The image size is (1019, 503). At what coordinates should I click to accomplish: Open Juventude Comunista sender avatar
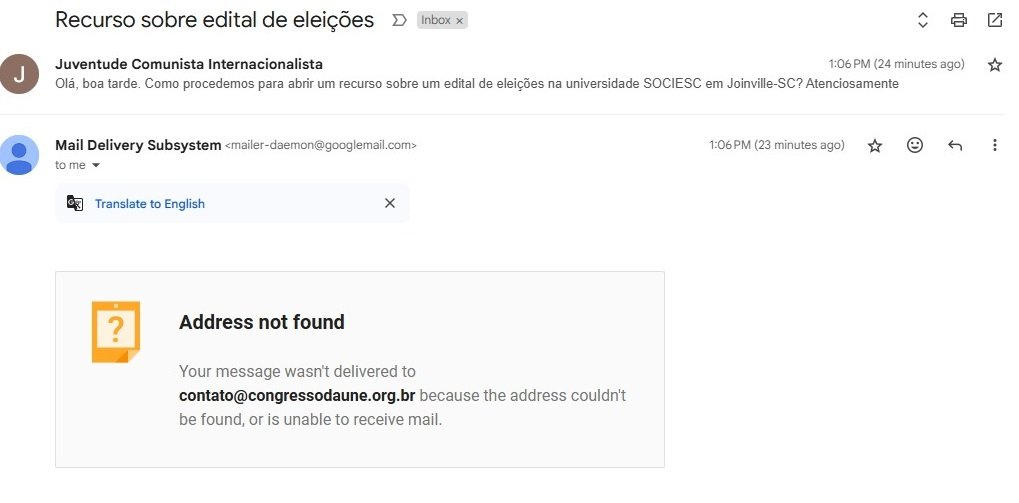[x=19, y=74]
